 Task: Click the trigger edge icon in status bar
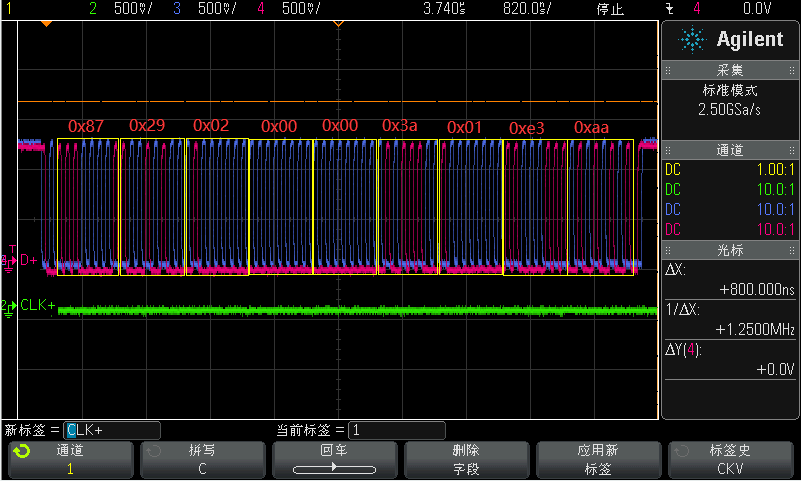click(669, 9)
